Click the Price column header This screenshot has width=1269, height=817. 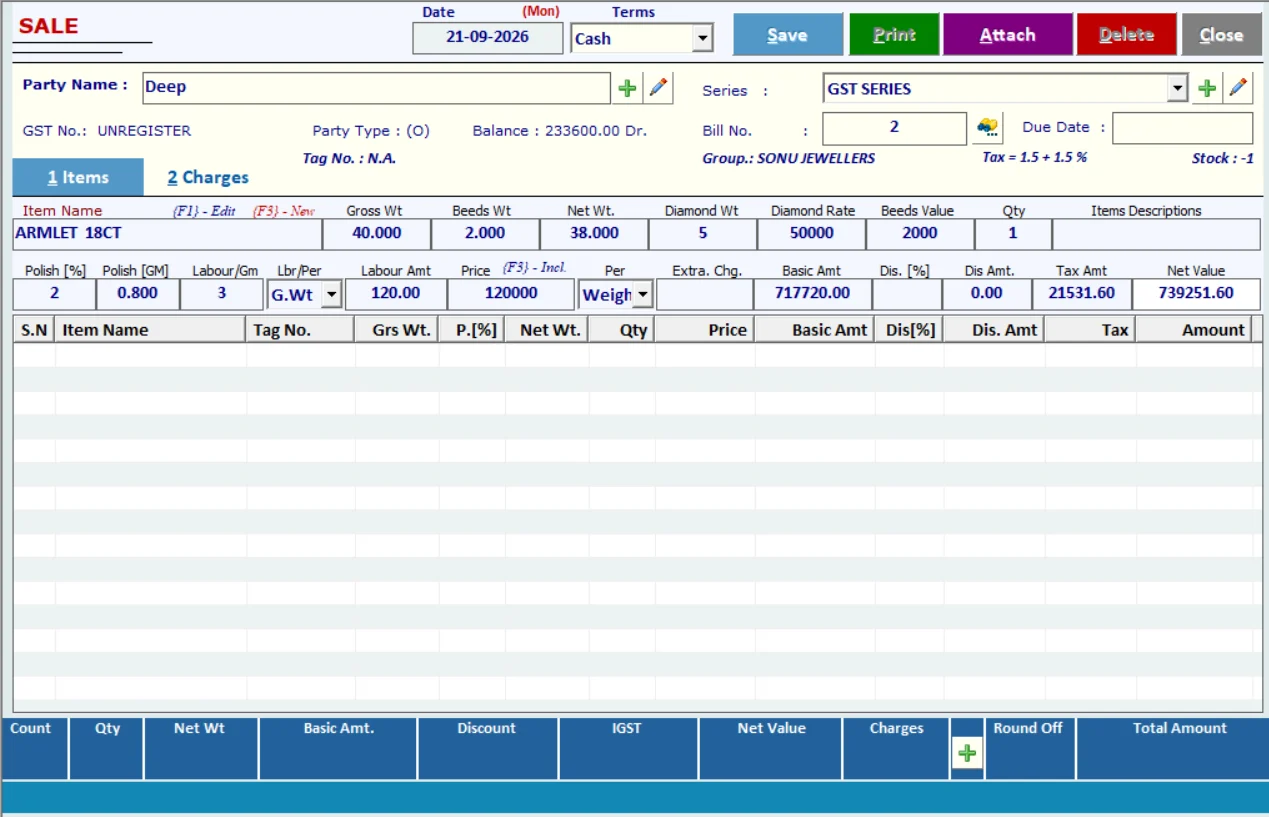705,330
